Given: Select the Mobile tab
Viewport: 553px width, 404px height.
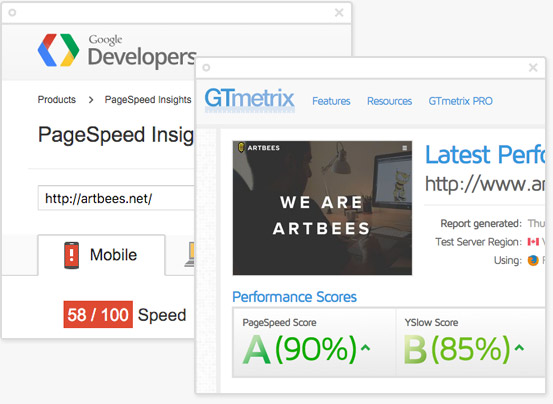Looking at the screenshot, I should click(101, 255).
